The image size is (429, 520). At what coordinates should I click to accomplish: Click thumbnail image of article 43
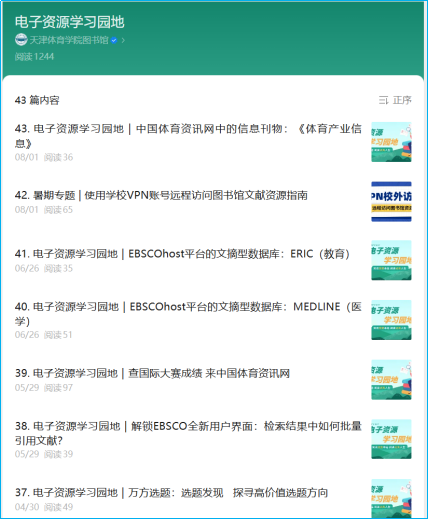pyautogui.click(x=391, y=142)
